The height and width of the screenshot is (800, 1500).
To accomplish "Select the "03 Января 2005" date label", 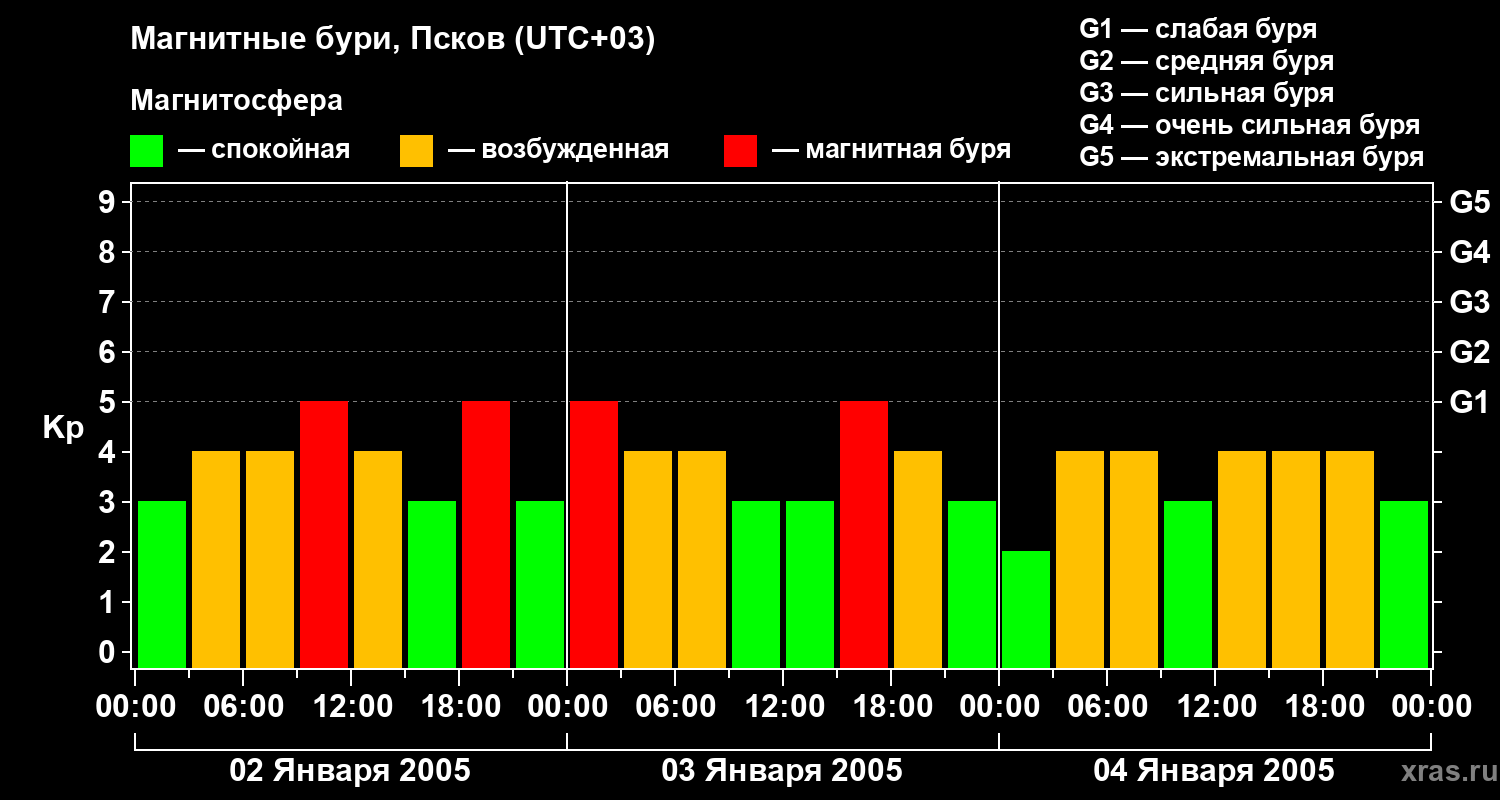I will tap(782, 771).
